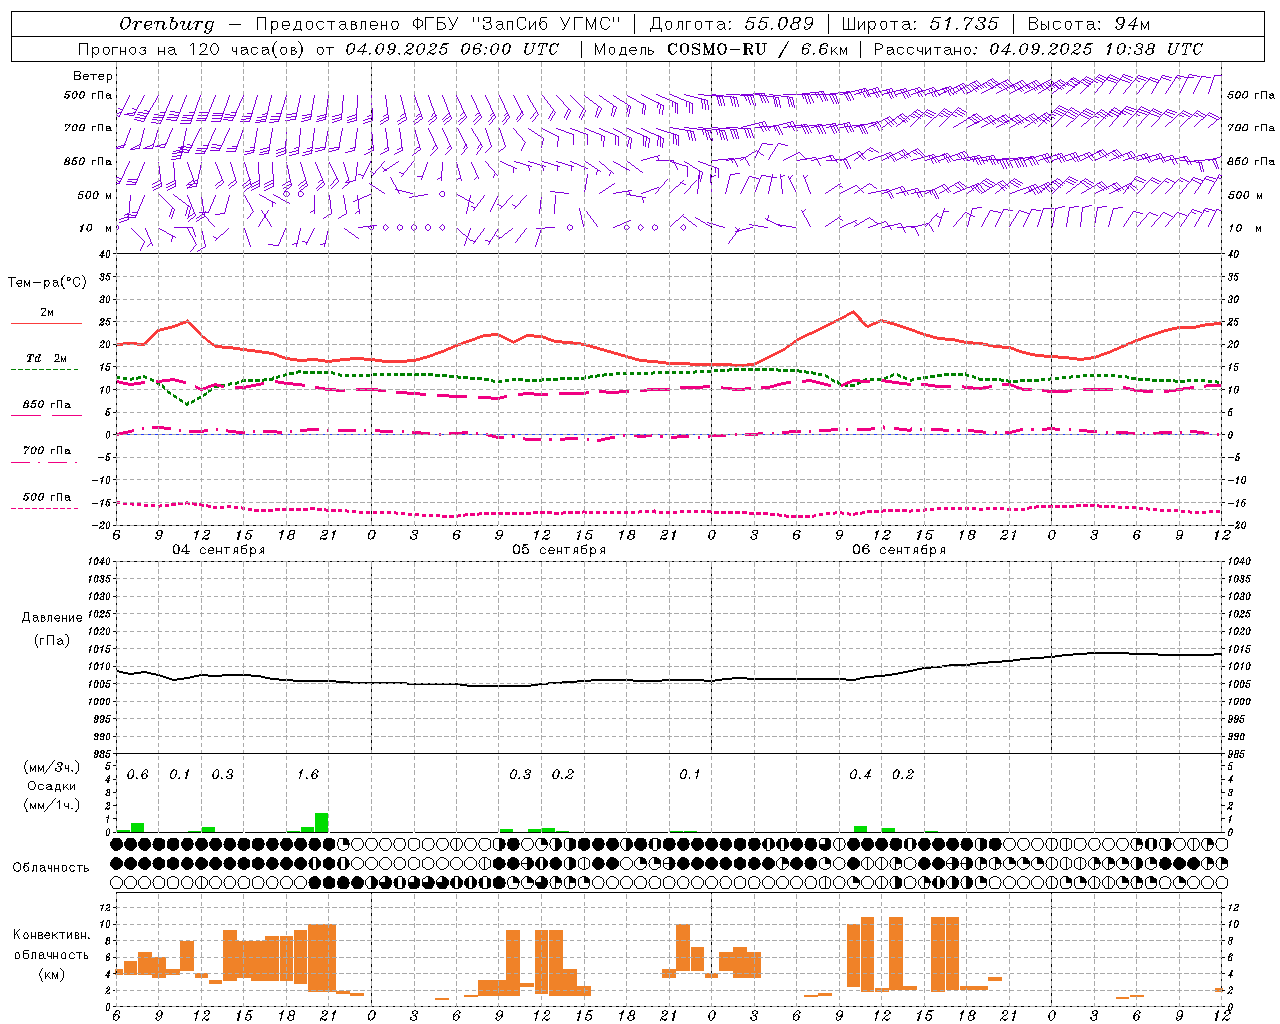
Task: Click the 'Осадки' precipitation label
Action: (x=51, y=786)
